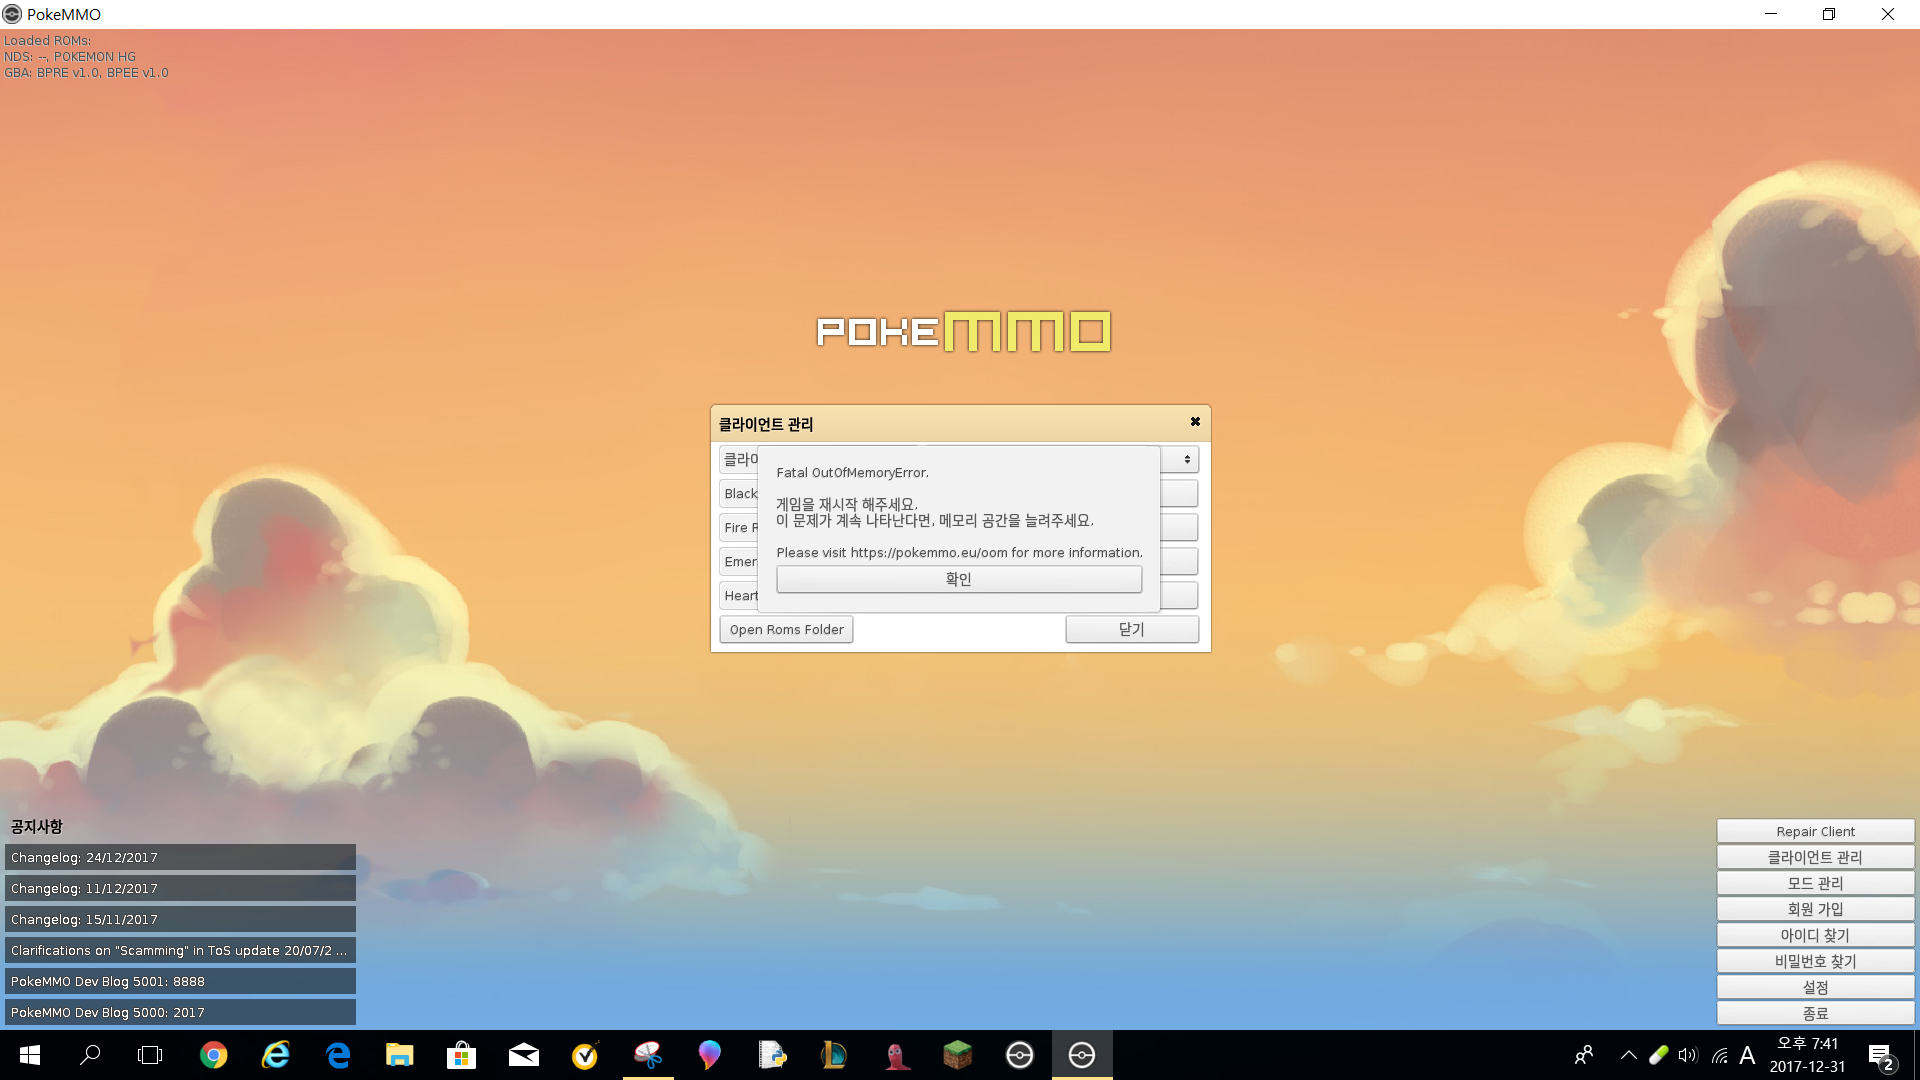Viewport: 1920px width, 1080px height.
Task: Open Microsoft Store taskbar icon
Action: [x=461, y=1055]
